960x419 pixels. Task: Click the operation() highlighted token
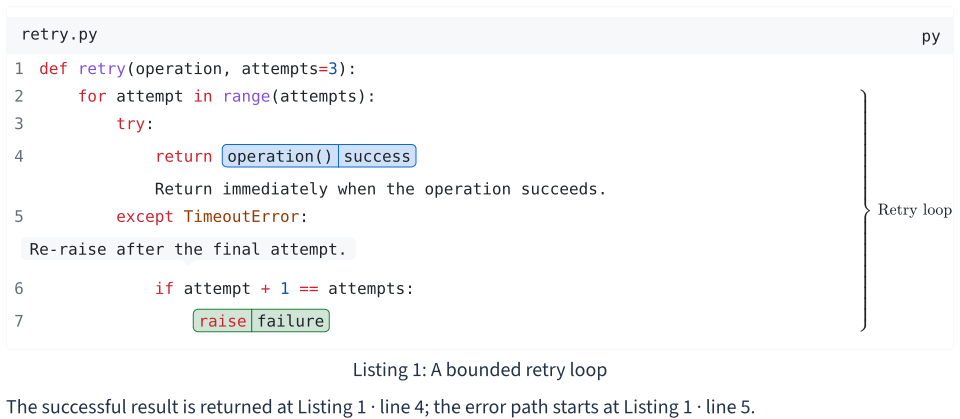(x=280, y=156)
